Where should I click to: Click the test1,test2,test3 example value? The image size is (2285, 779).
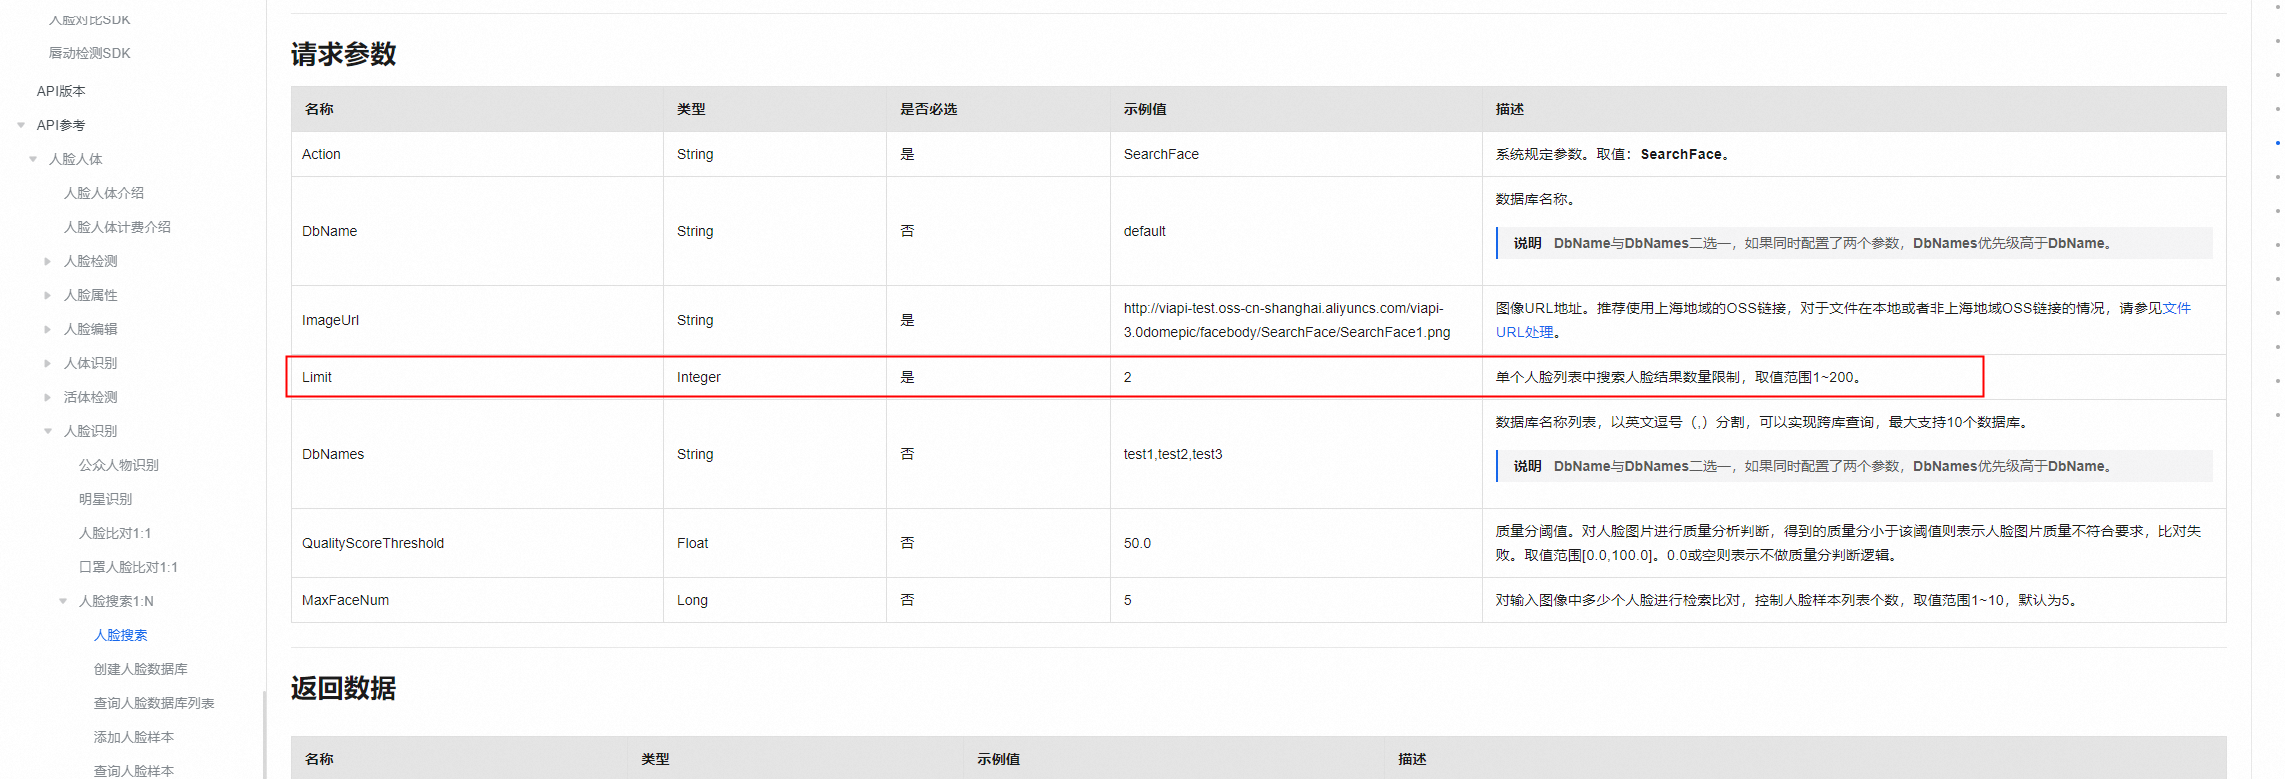[1172, 454]
